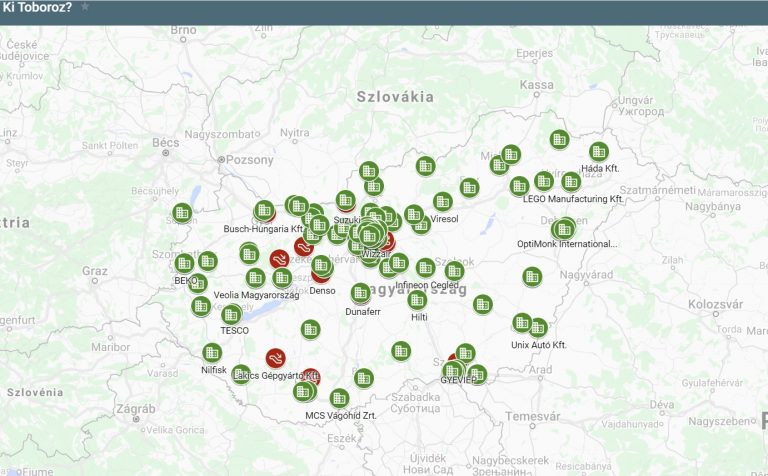Image resolution: width=768 pixels, height=476 pixels.
Task: Open the Hilti company marker
Action: (417, 300)
